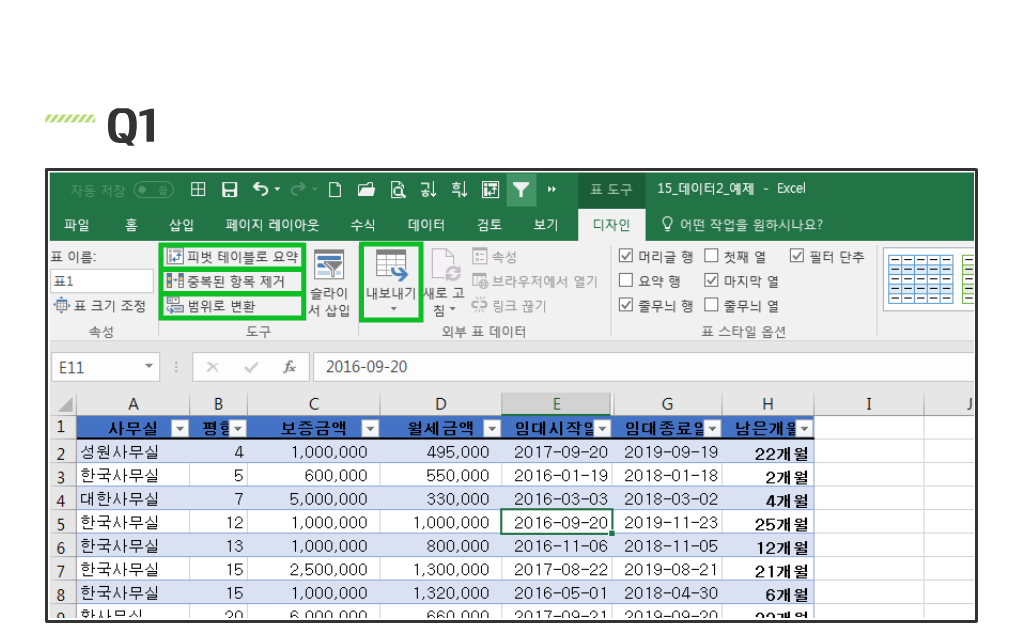Switch to the 데이터 ribbon tab
This screenshot has height=640, width=1024.
click(427, 225)
